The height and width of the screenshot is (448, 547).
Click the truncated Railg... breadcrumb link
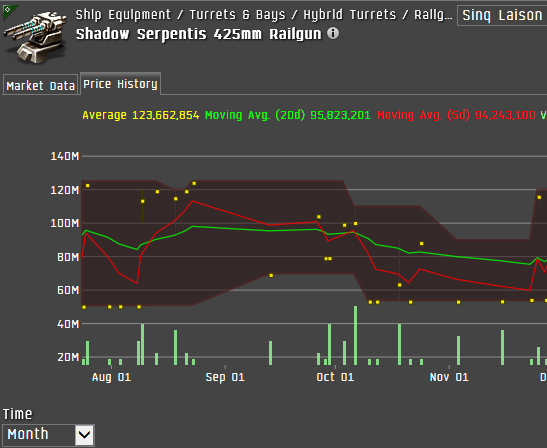pyautogui.click(x=433, y=15)
